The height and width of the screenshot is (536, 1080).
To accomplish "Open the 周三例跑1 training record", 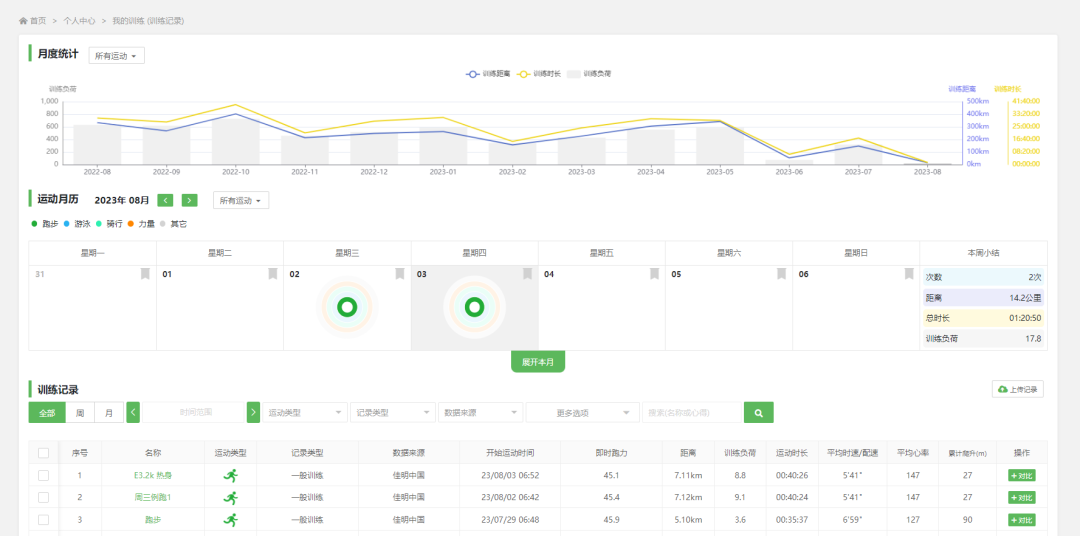I will click(x=153, y=497).
